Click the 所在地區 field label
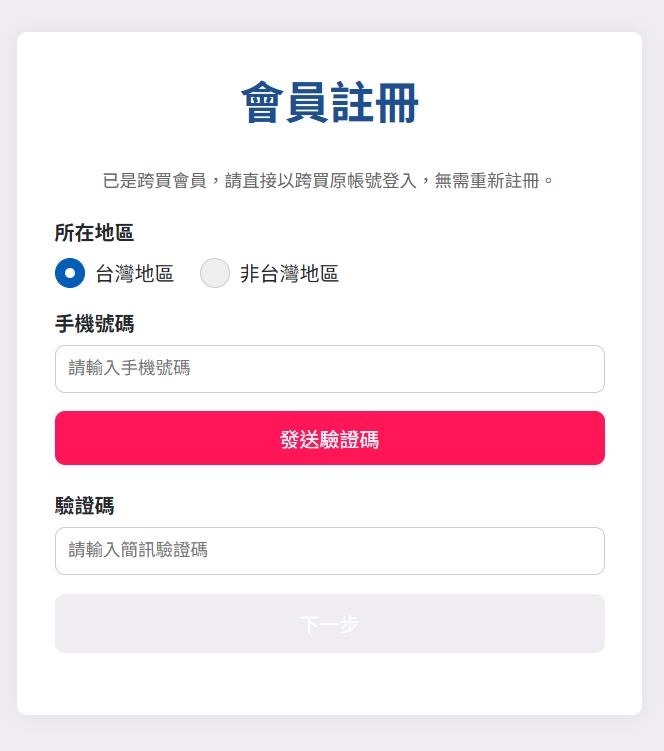 (x=94, y=233)
